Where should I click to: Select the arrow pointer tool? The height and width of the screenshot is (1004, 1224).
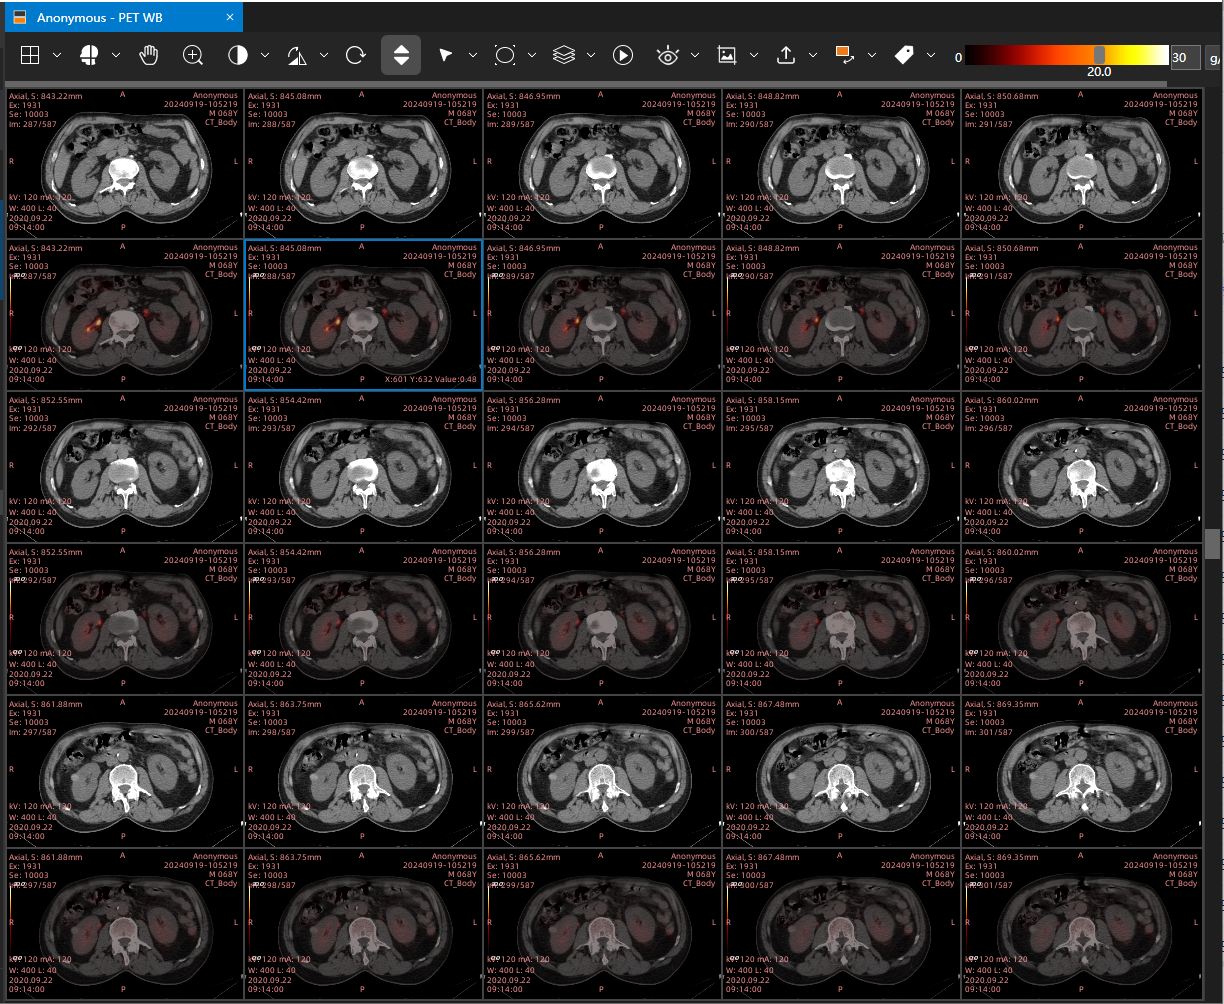pos(446,55)
